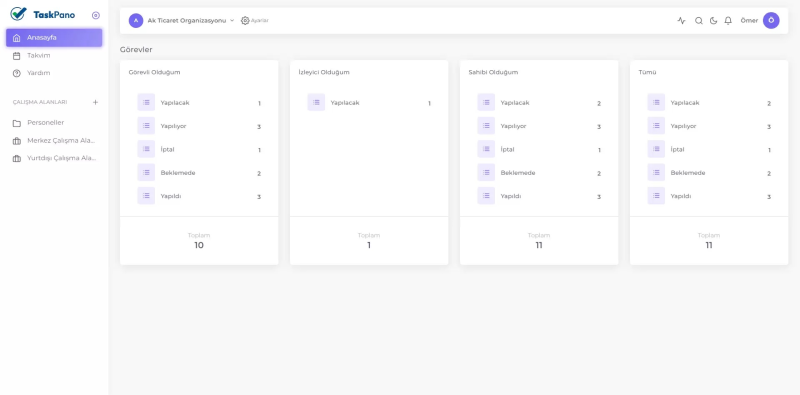
Task: Click Toplam 10 in Görevli Olduğum card
Action: [x=199, y=241]
